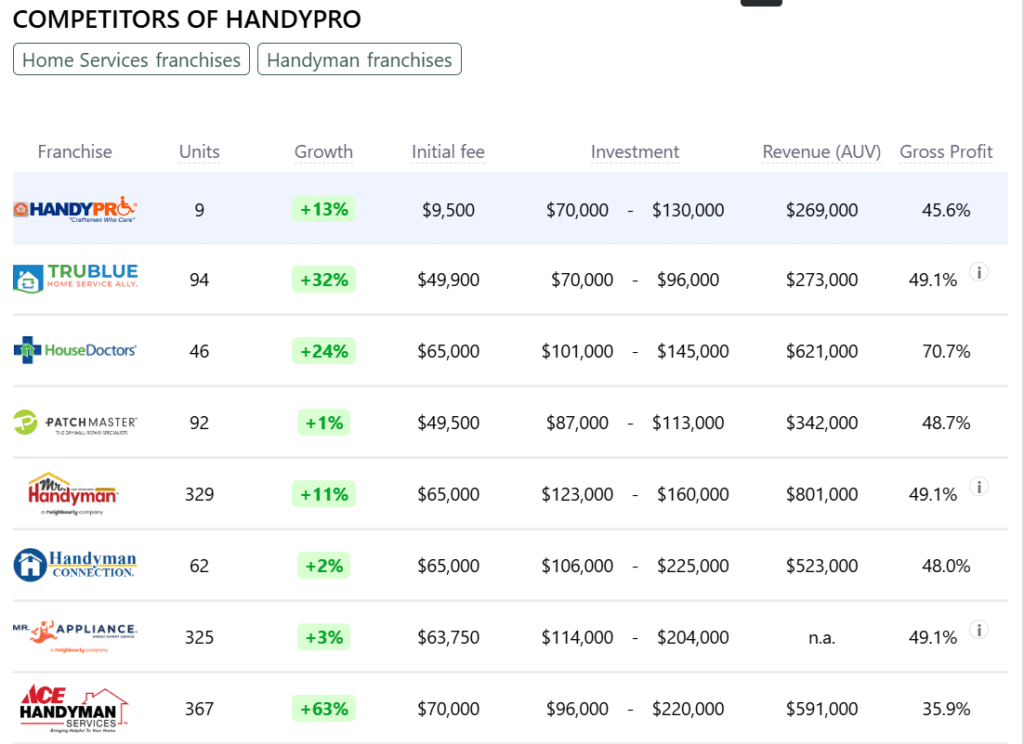Select the Mr. Appliance logo
The height and width of the screenshot is (744, 1024).
(x=75, y=636)
